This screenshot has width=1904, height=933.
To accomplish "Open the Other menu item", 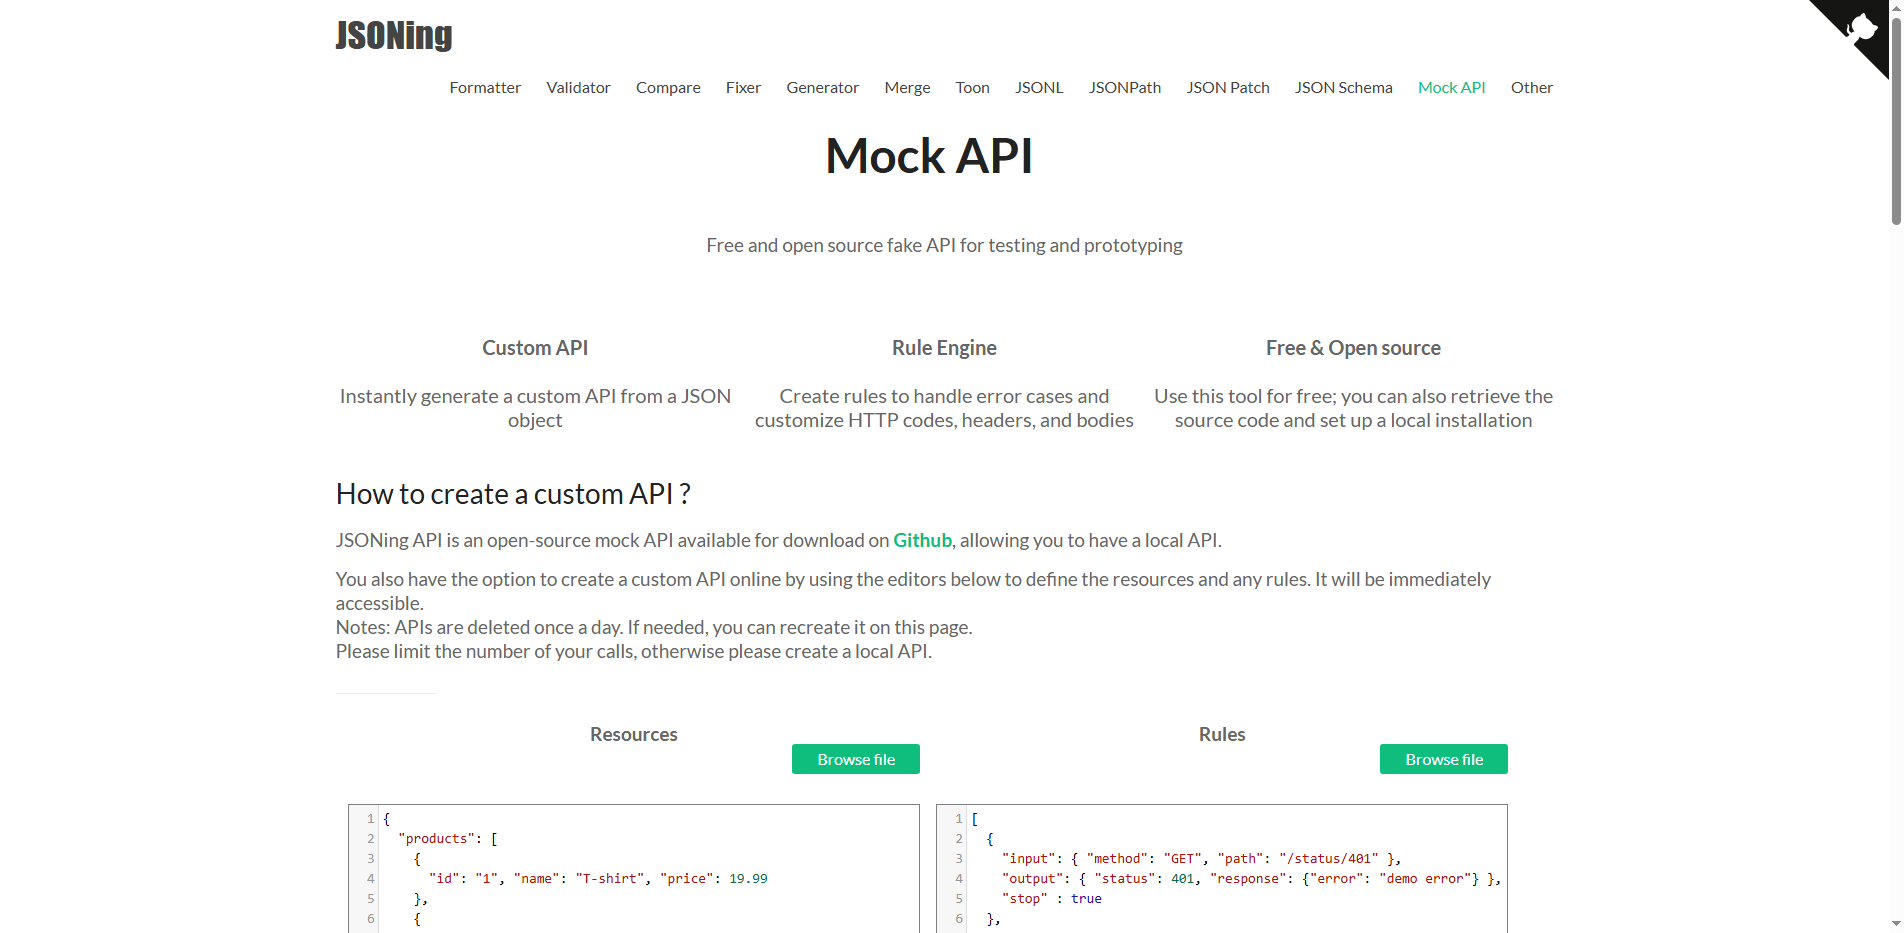I will coord(1531,88).
